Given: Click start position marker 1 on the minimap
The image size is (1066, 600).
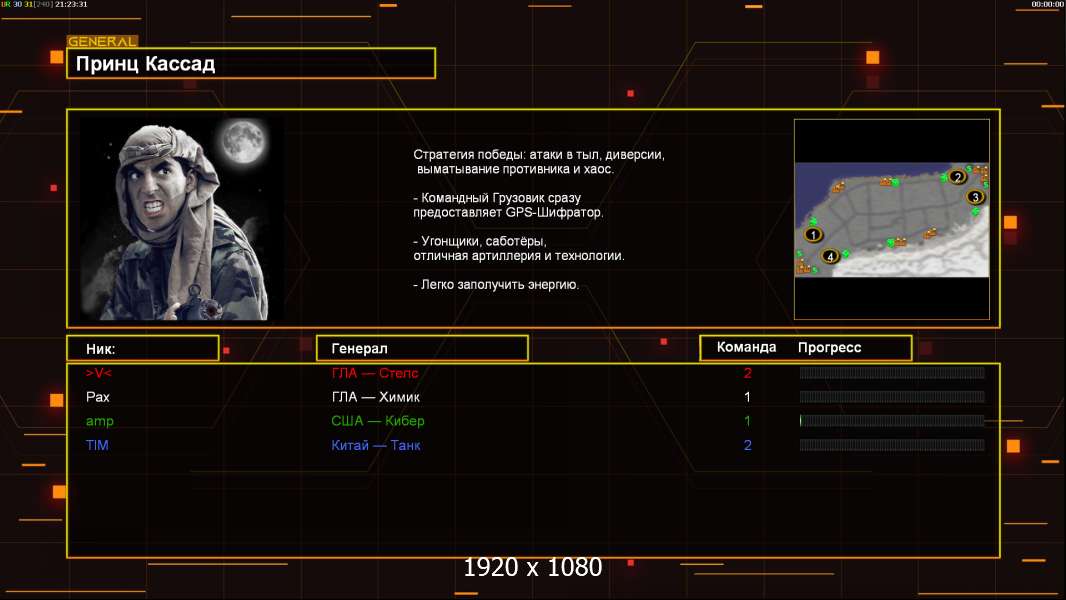Looking at the screenshot, I should click(x=813, y=235).
